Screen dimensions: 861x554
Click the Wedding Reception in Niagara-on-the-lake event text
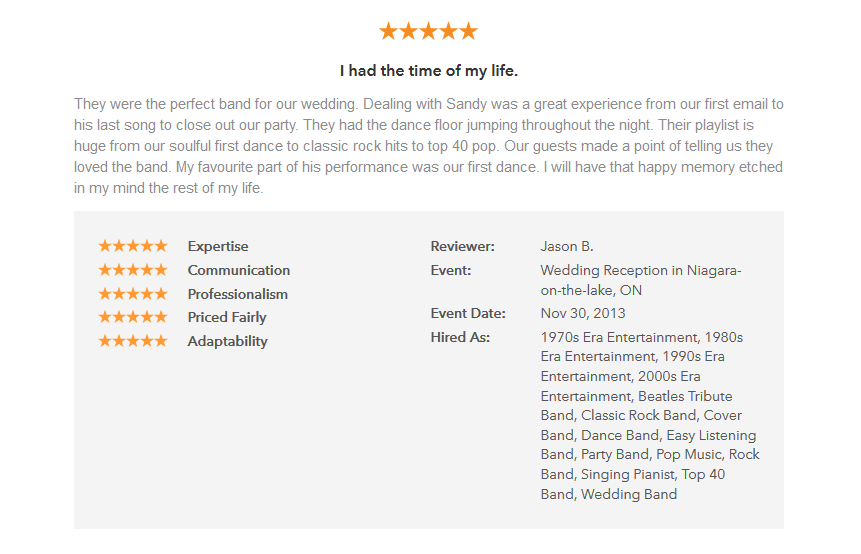pyautogui.click(x=641, y=280)
